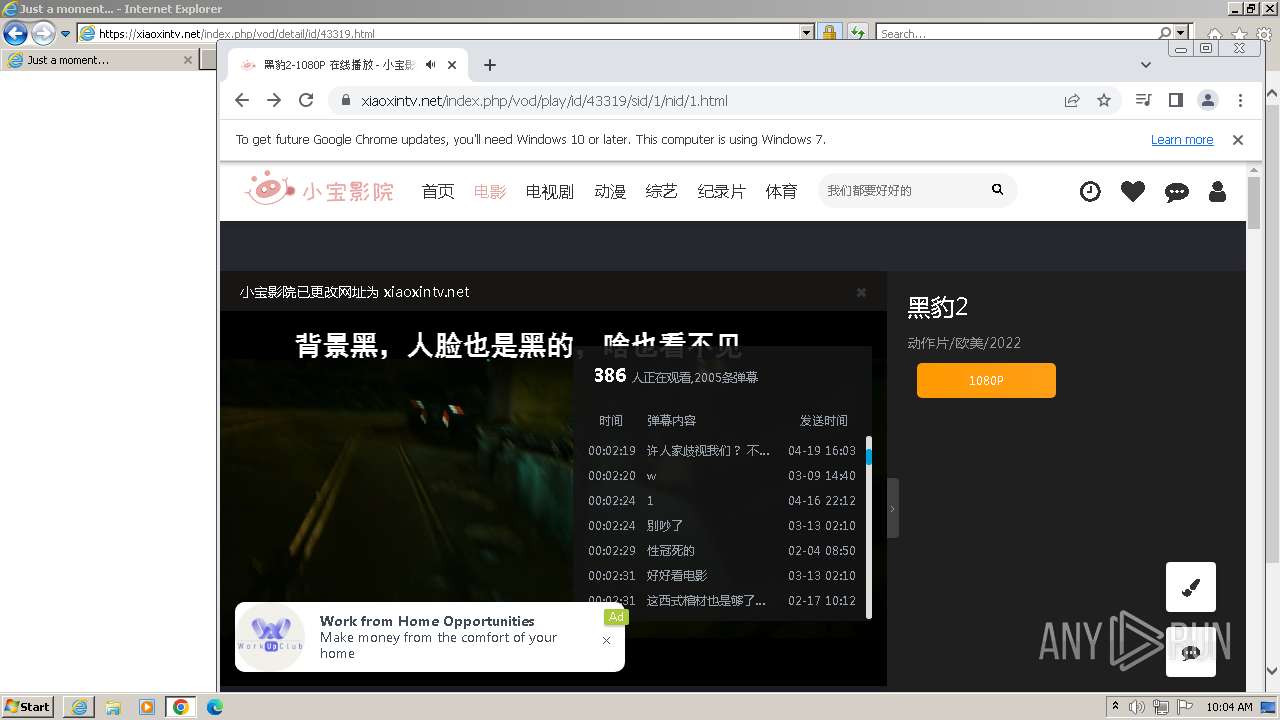The width and height of the screenshot is (1280, 720).
Task: Expand the Internet Explorer address bar dropdown
Action: click(x=807, y=33)
